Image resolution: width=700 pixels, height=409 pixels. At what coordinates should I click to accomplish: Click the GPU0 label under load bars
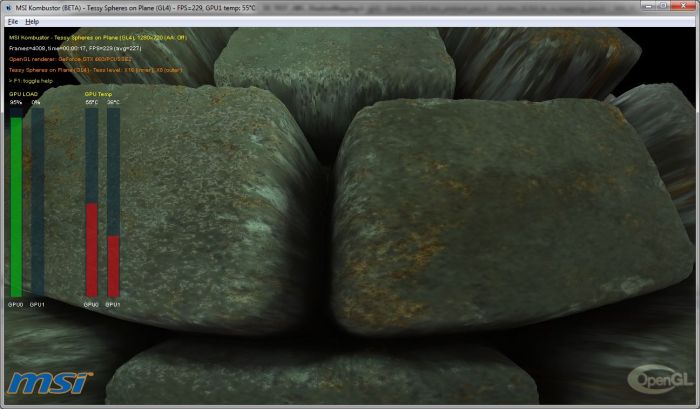[16, 305]
